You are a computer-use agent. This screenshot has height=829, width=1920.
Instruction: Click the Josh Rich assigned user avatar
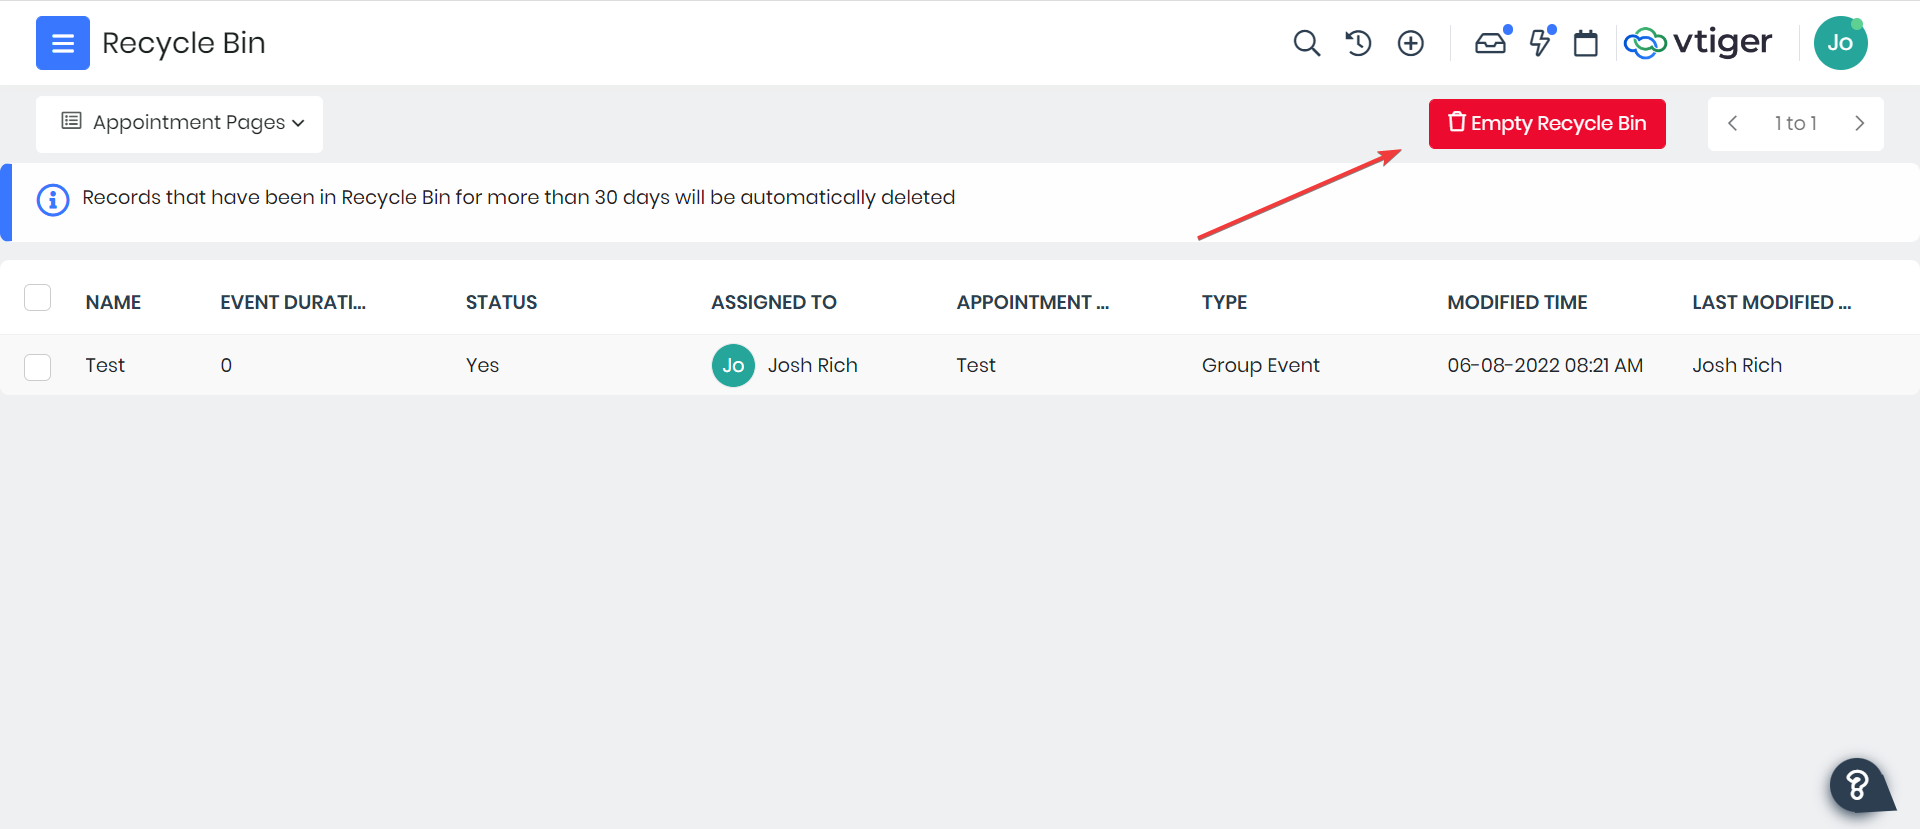733,365
